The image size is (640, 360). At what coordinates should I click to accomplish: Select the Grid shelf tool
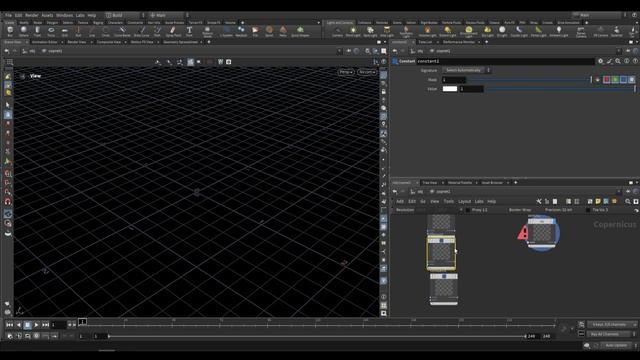point(64,31)
